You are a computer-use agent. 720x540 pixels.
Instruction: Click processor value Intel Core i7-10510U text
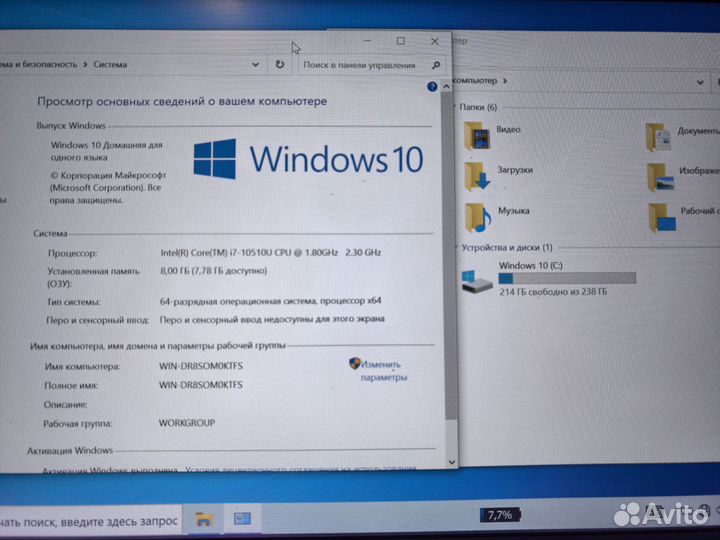tap(270, 253)
